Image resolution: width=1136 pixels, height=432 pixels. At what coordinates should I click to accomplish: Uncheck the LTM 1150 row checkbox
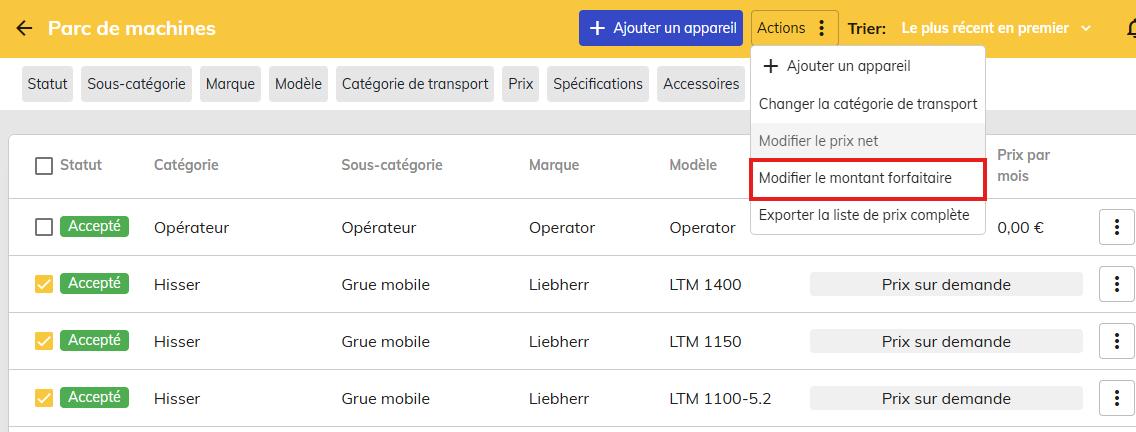click(44, 341)
